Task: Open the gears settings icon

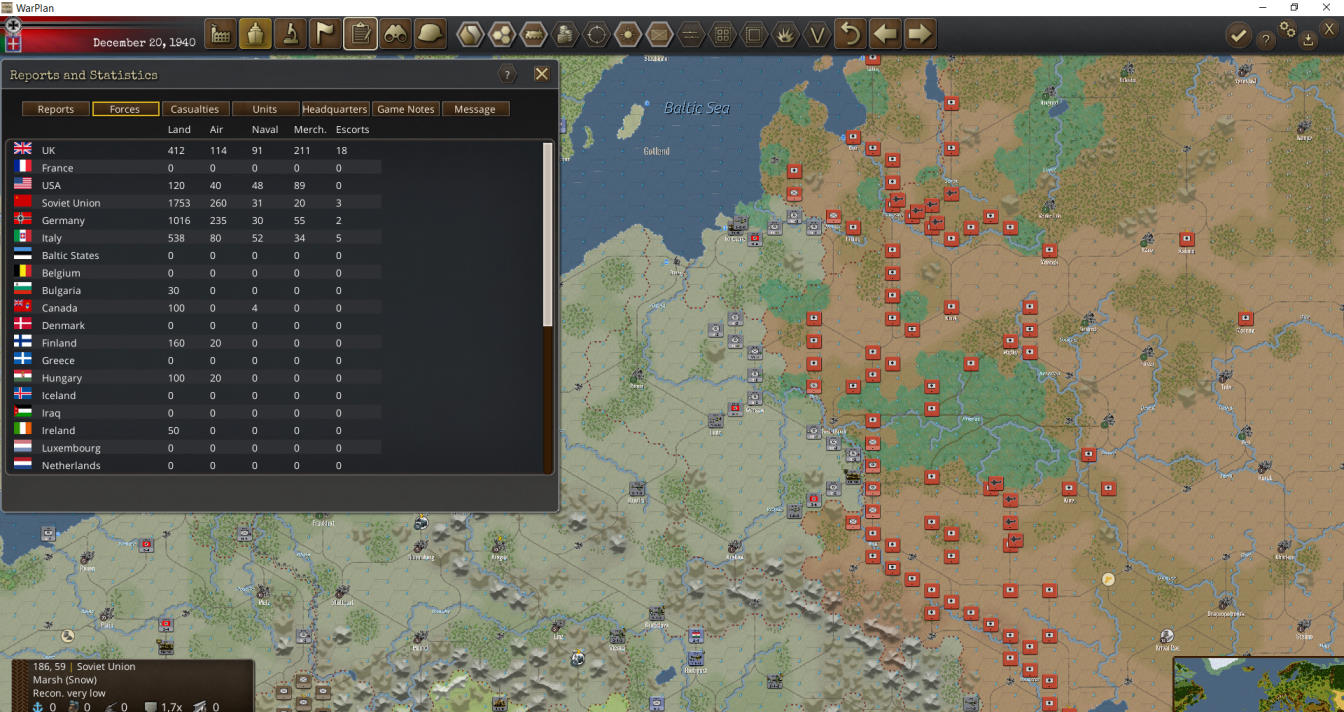Action: click(1288, 29)
